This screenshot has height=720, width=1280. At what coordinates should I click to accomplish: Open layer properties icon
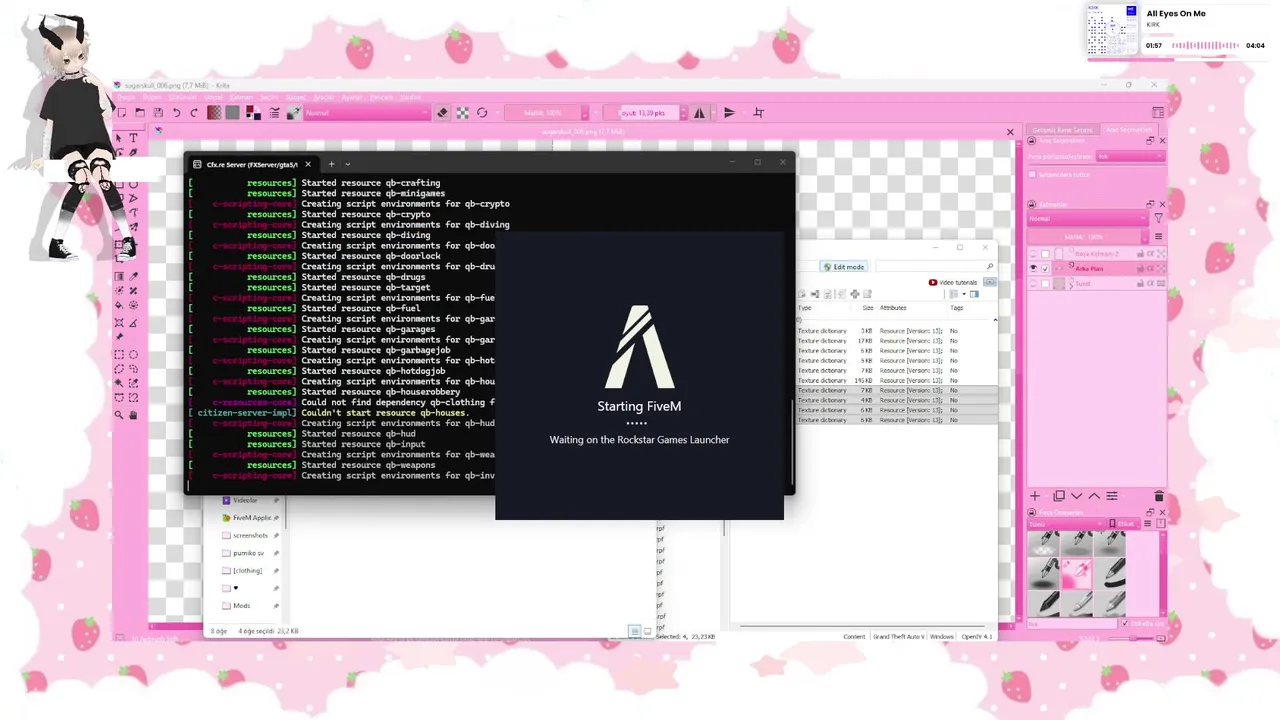point(1112,496)
